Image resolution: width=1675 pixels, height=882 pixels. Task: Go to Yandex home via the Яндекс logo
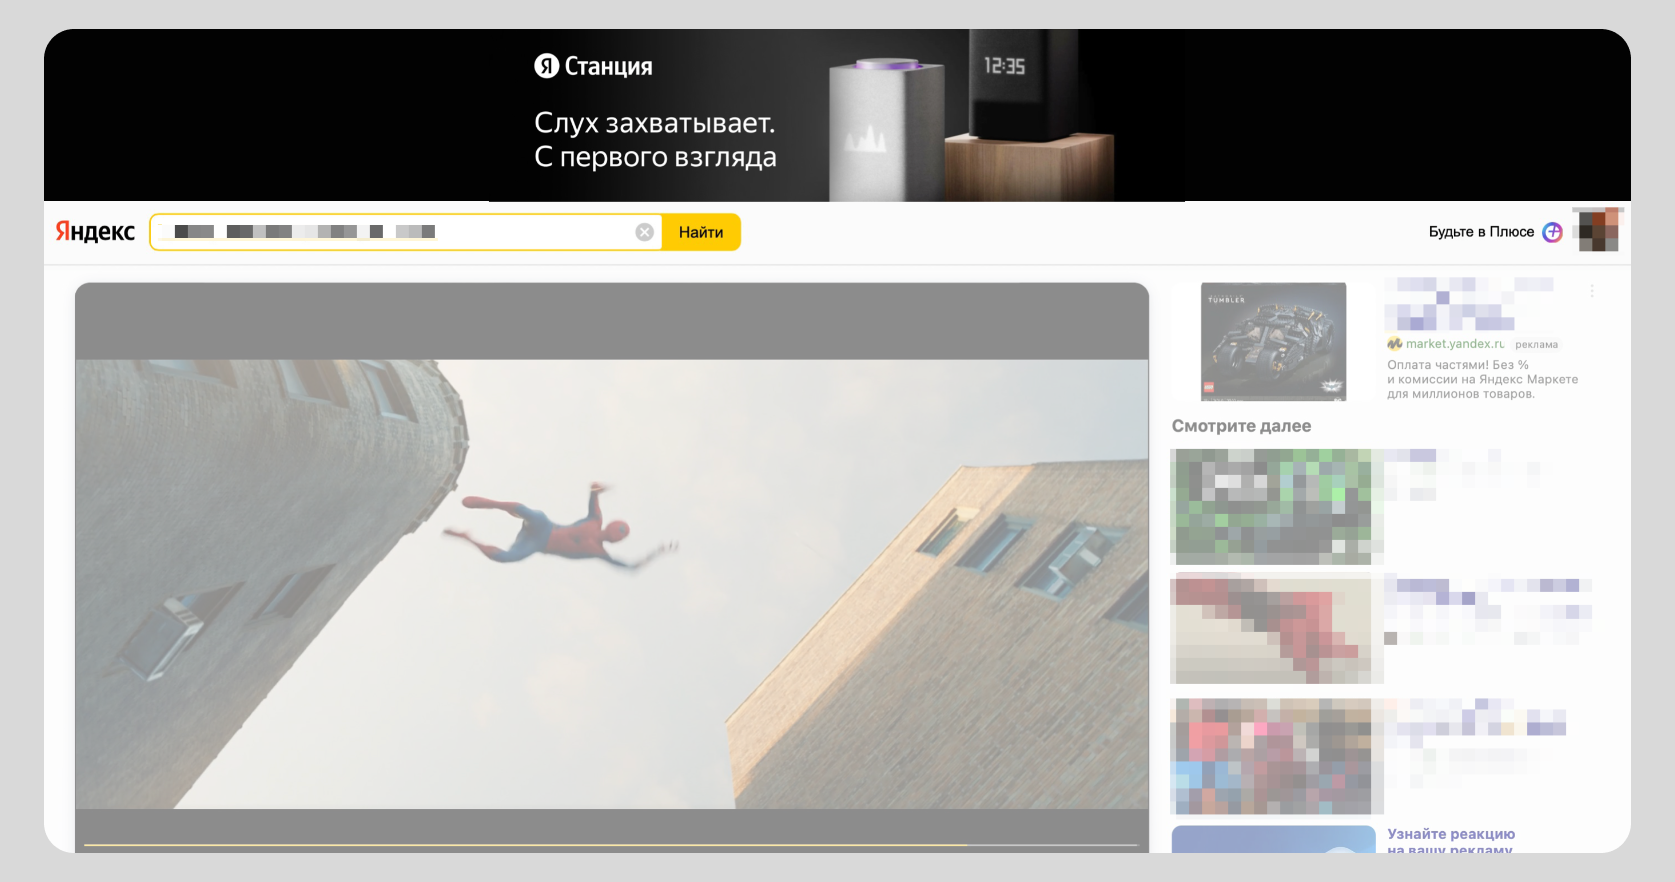point(95,232)
